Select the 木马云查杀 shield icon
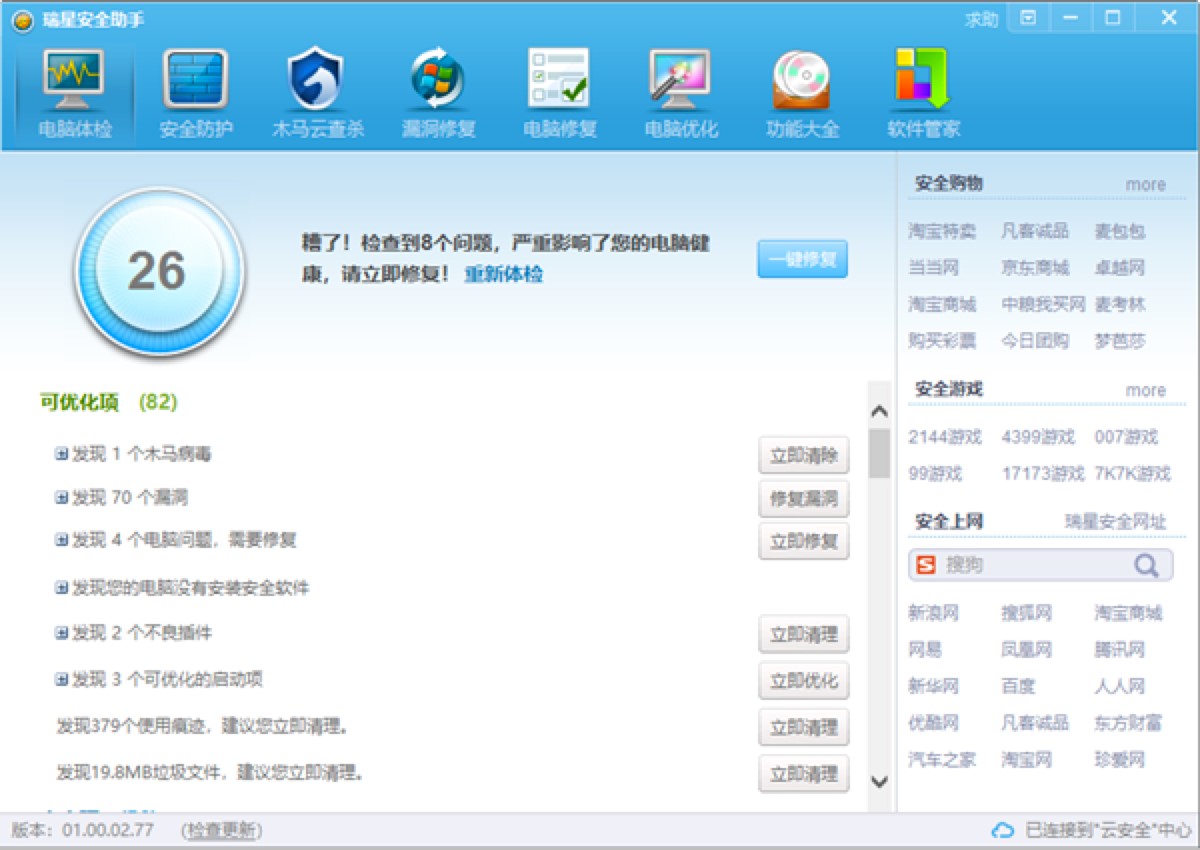1200x850 pixels. tap(316, 80)
